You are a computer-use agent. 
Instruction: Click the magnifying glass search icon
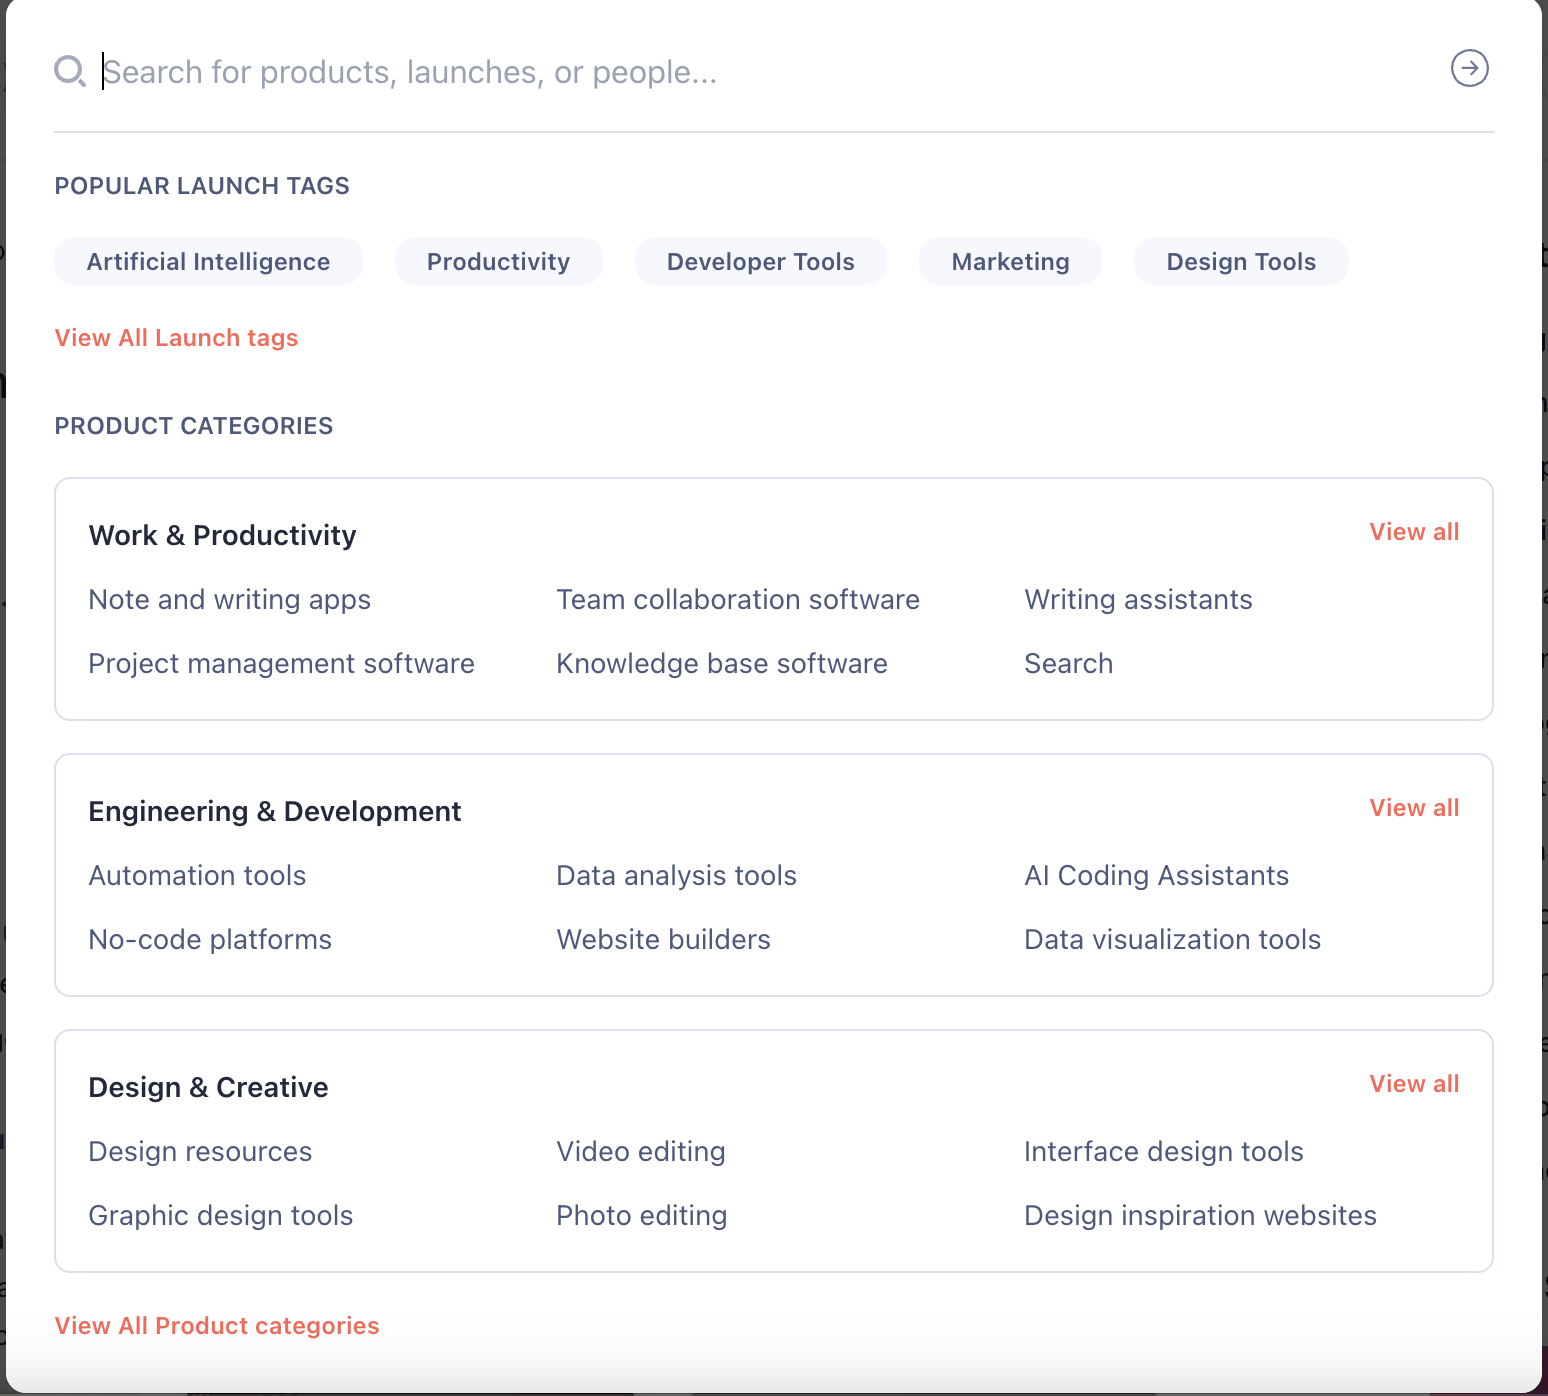pos(69,71)
